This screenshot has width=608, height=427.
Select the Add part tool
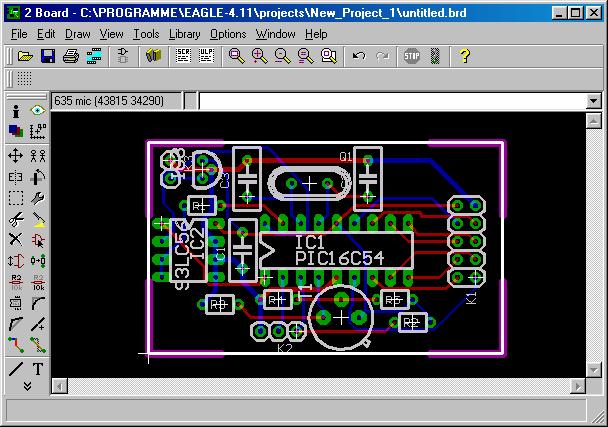[x=38, y=240]
